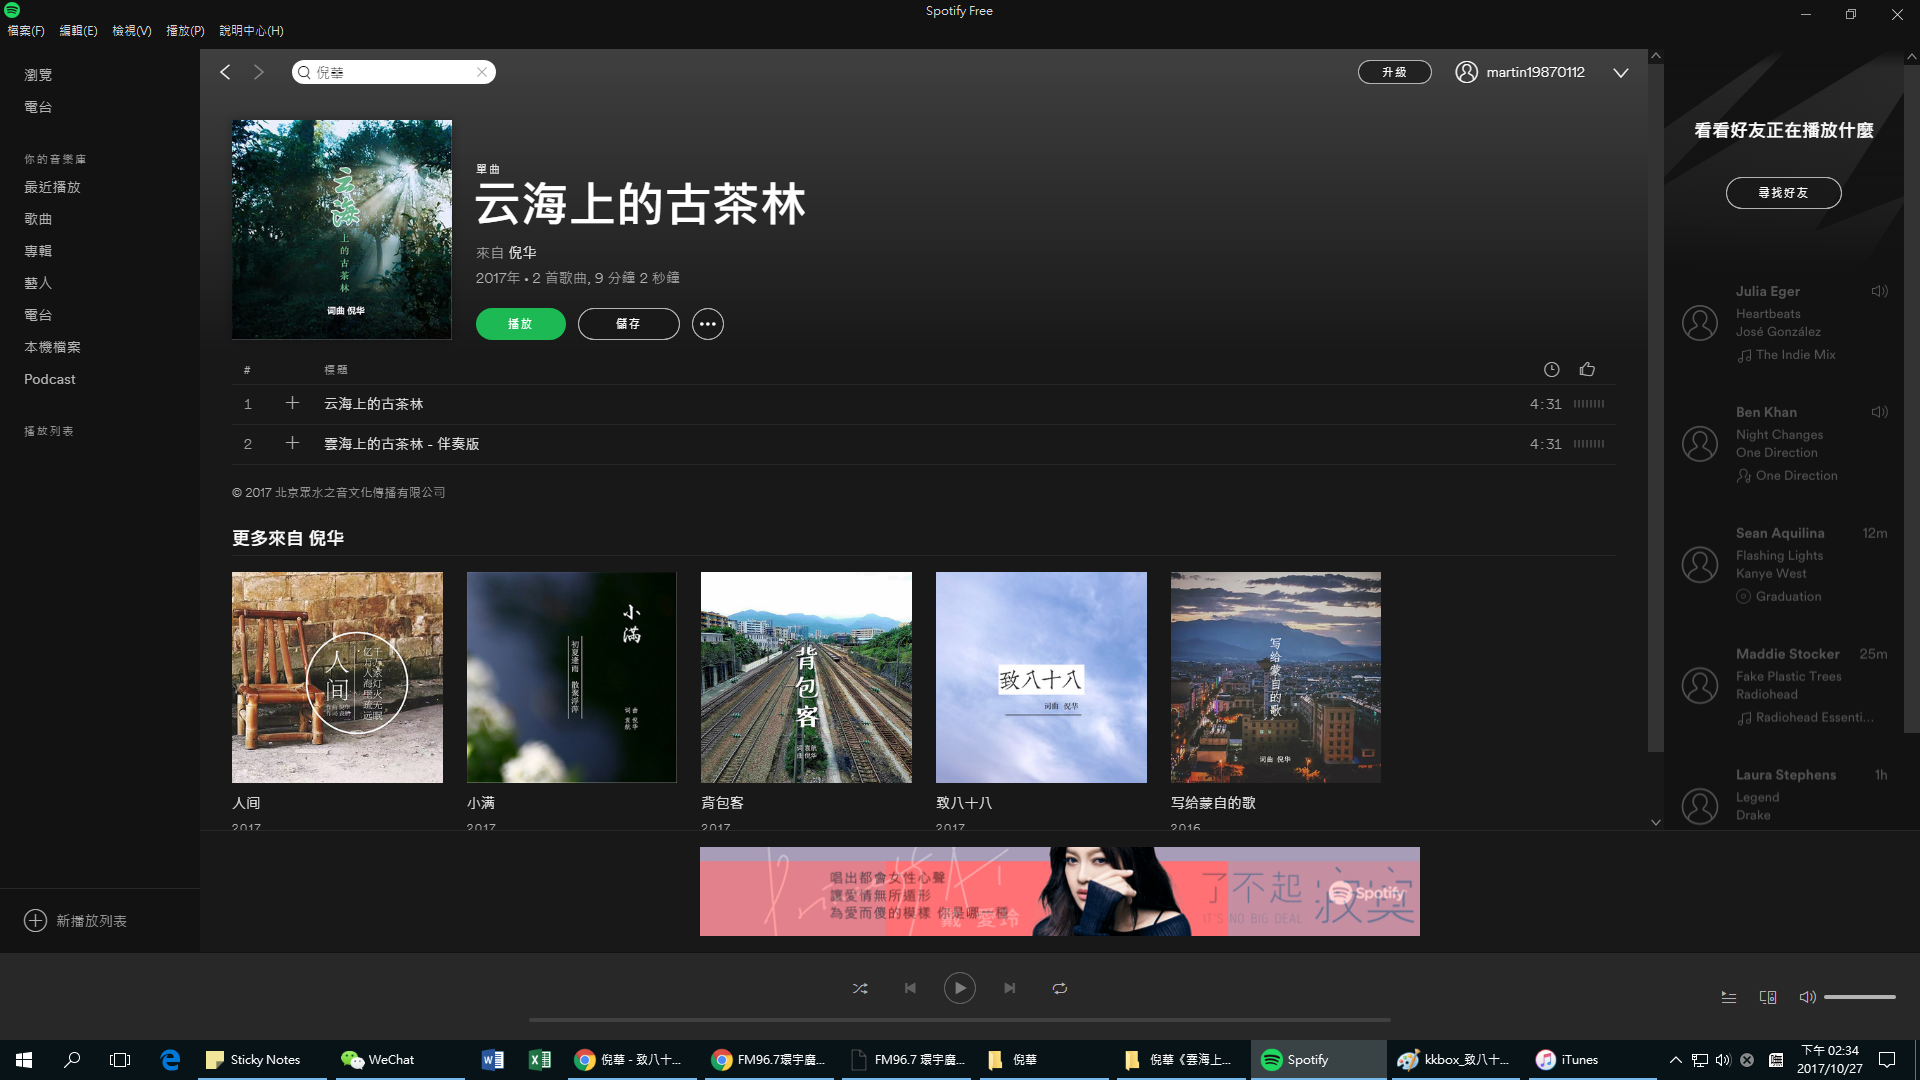Skip to the next track
The height and width of the screenshot is (1080, 1920).
click(x=1010, y=988)
